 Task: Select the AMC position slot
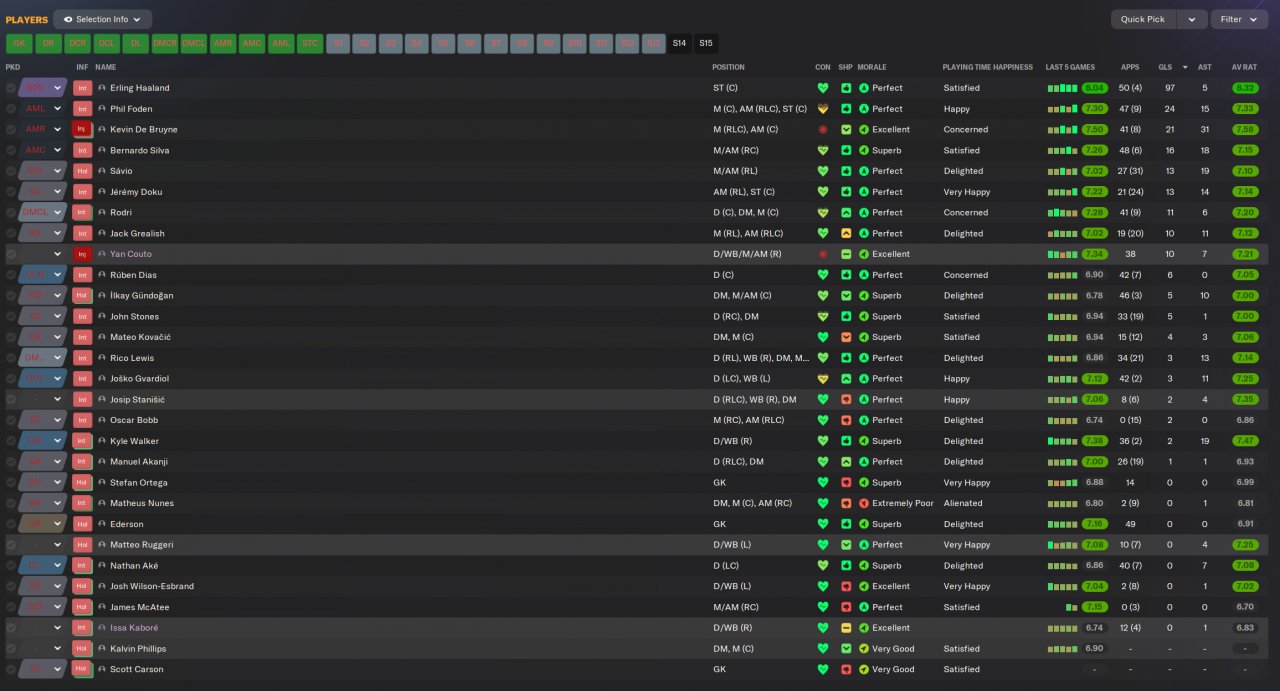[252, 43]
